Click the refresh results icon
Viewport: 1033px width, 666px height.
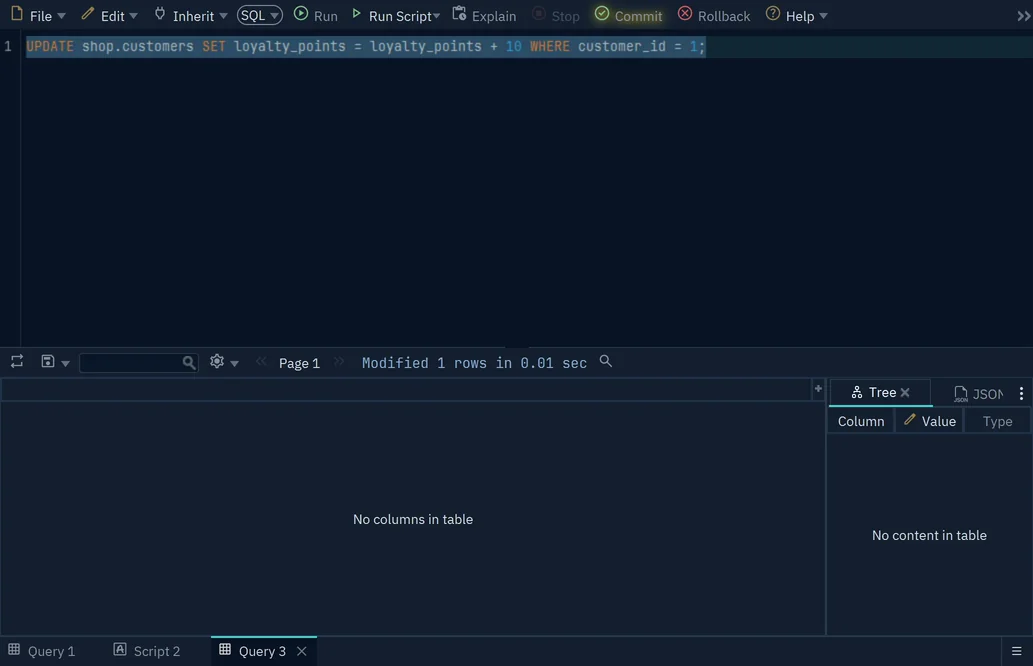[17, 361]
